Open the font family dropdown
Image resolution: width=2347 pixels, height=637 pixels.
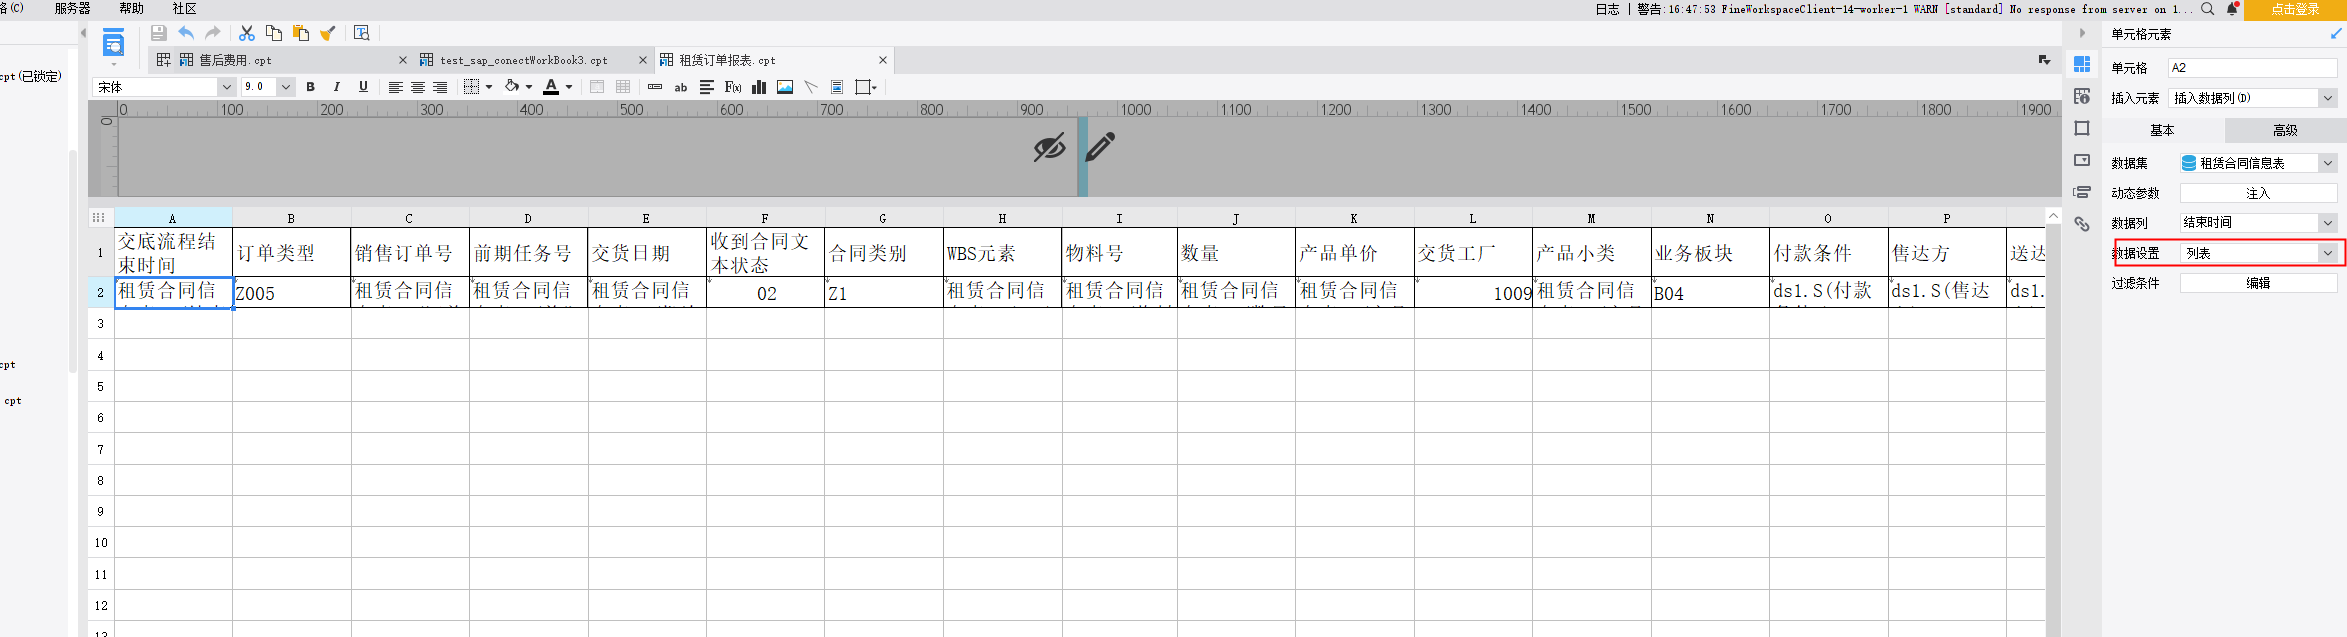click(x=226, y=87)
